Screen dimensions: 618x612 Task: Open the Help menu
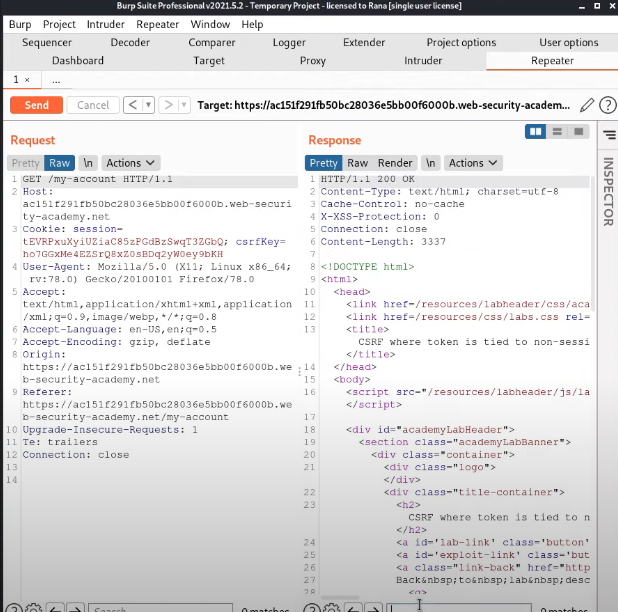[x=252, y=24]
